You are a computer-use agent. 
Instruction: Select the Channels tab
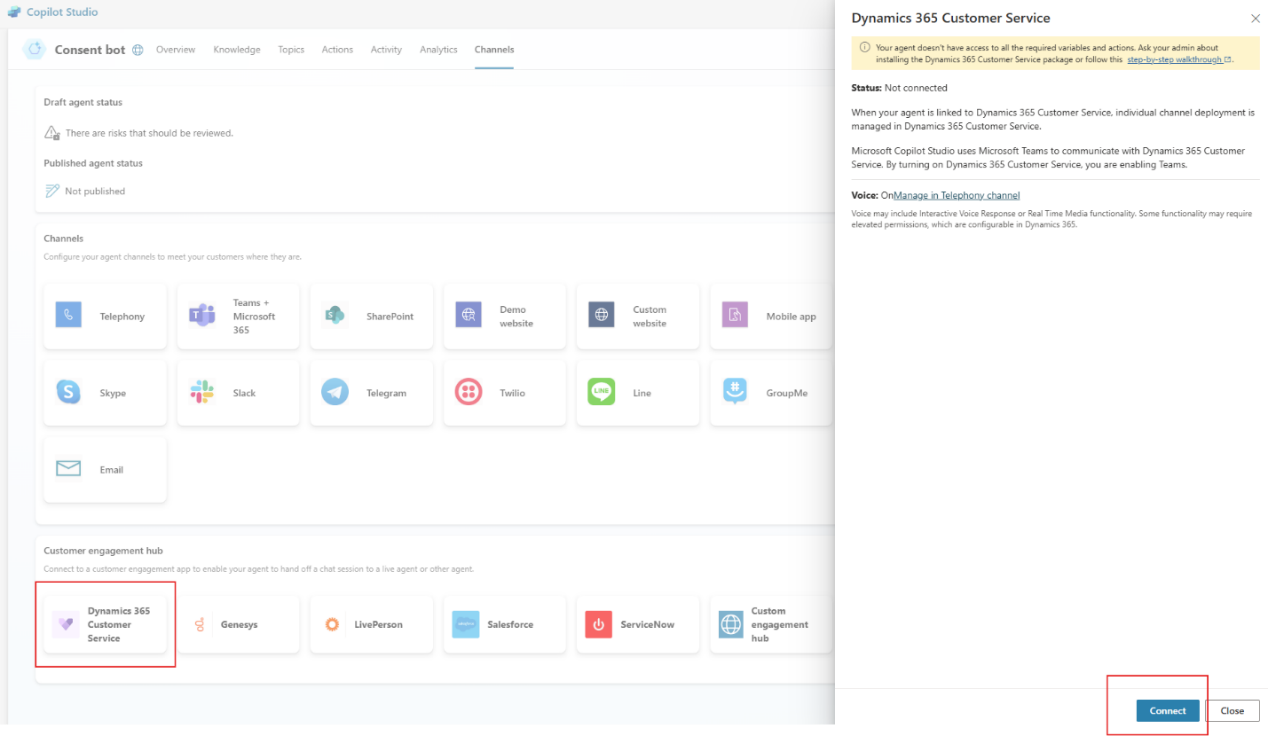coord(494,50)
